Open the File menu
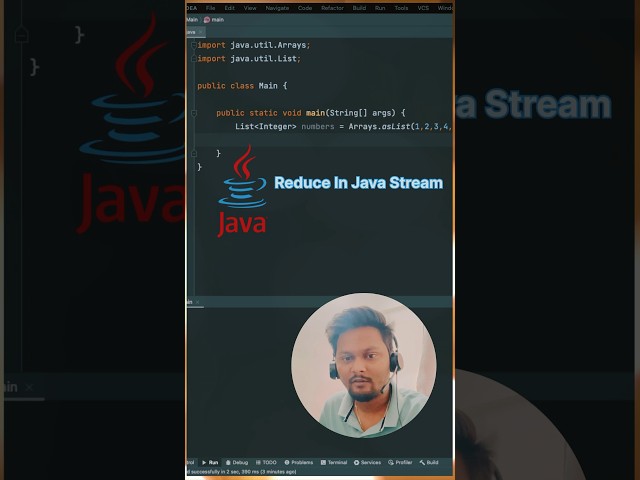The width and height of the screenshot is (640, 480). point(210,8)
